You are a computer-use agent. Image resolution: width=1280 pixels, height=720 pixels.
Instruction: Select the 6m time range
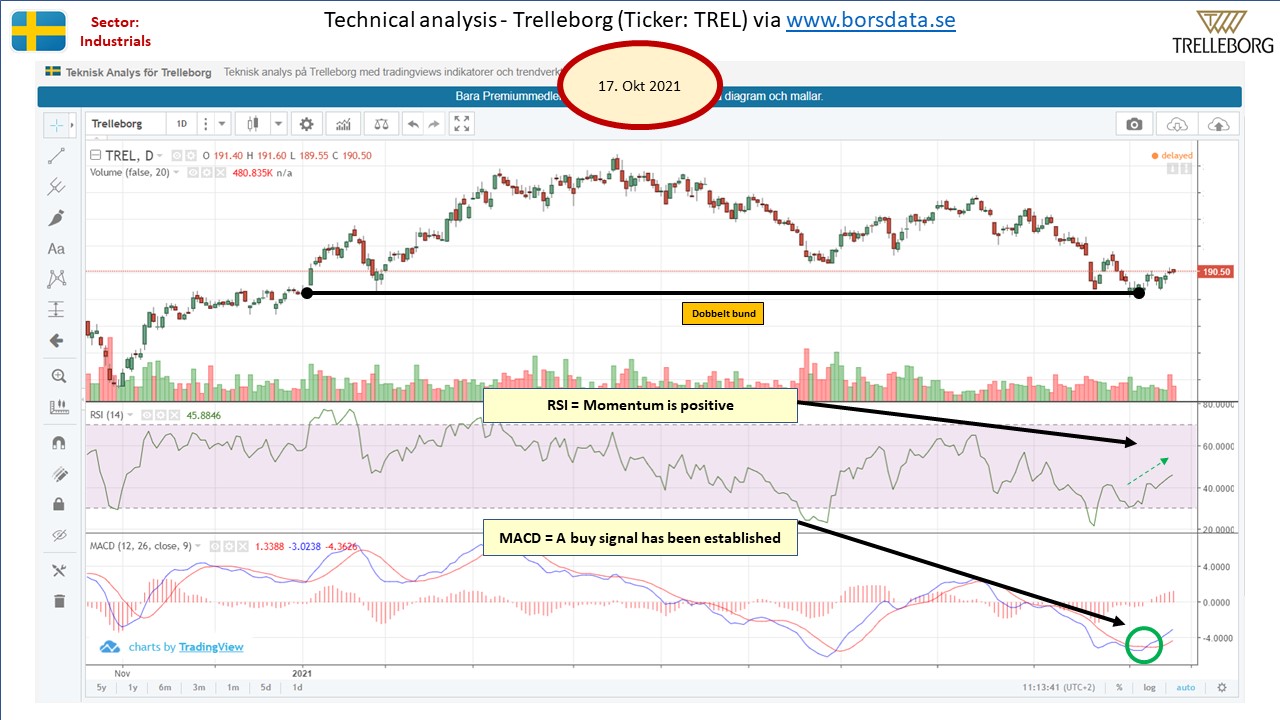(x=167, y=688)
